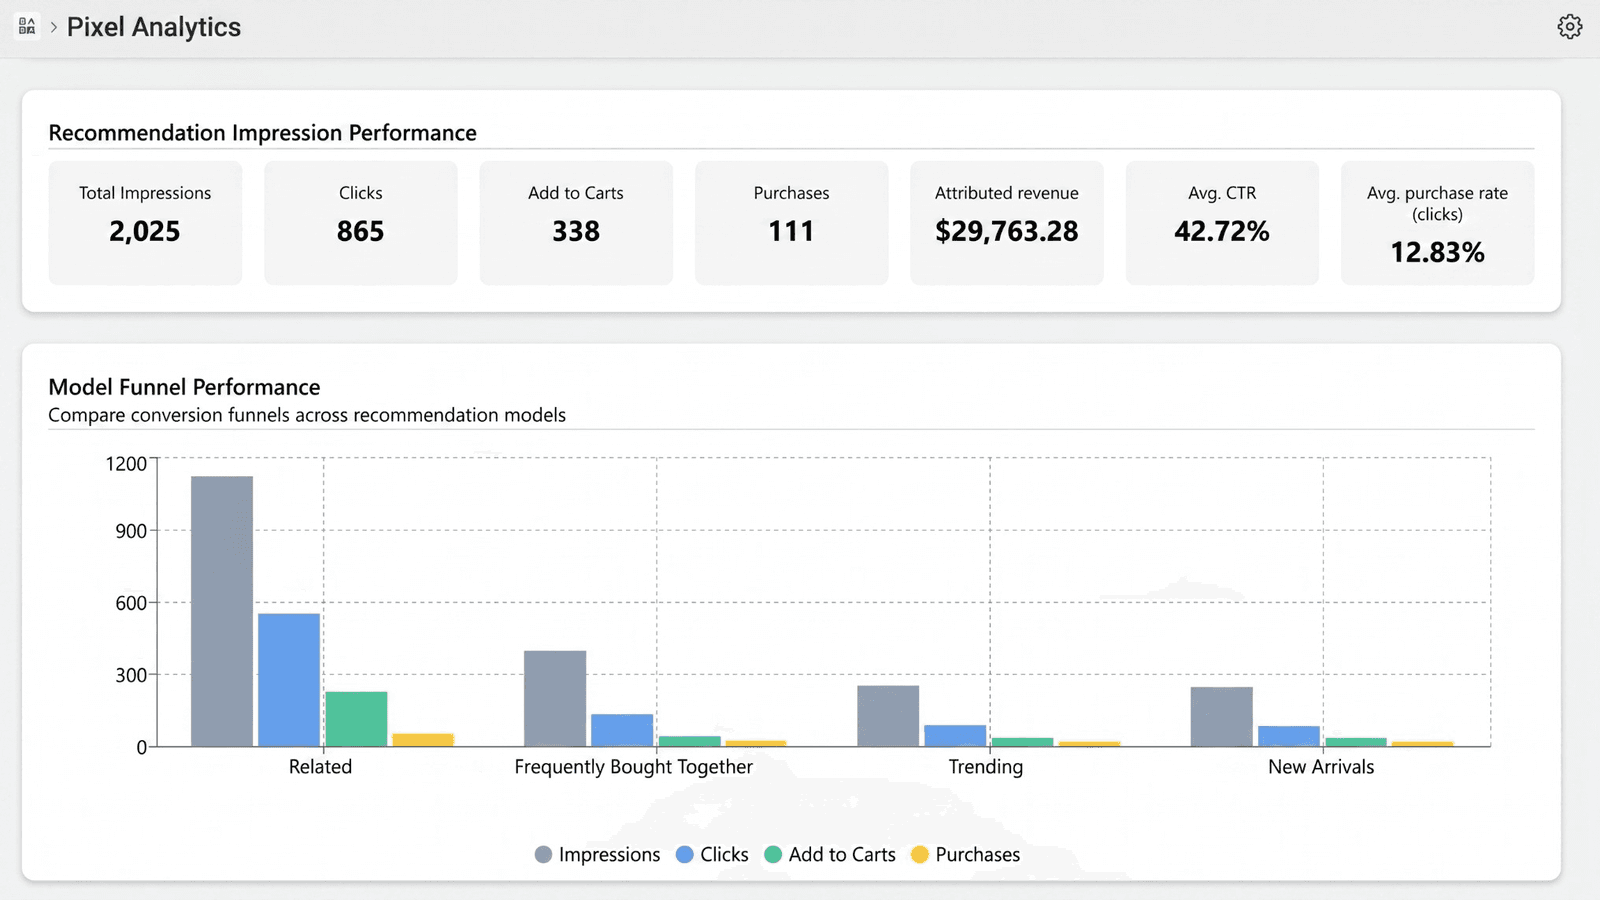The image size is (1600, 900).
Task: Select the Purchases 111 metric card
Action: 792,223
